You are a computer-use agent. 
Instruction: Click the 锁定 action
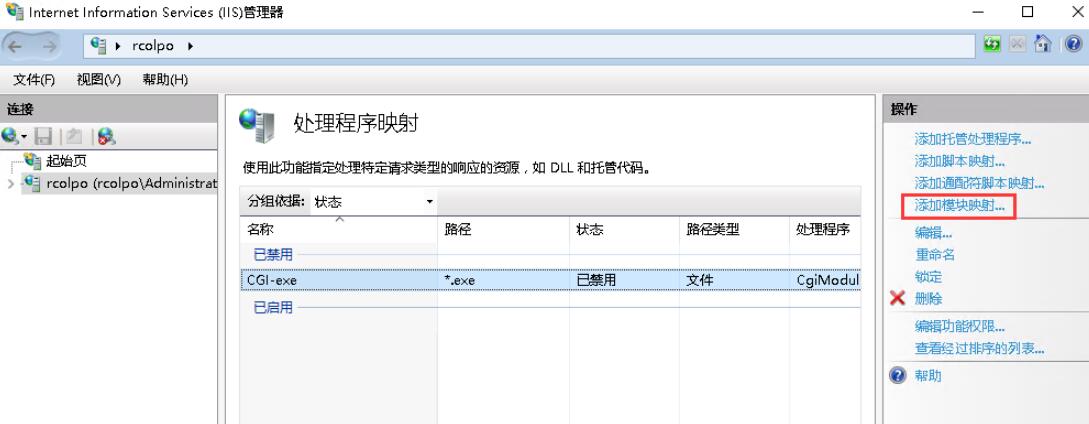point(929,277)
